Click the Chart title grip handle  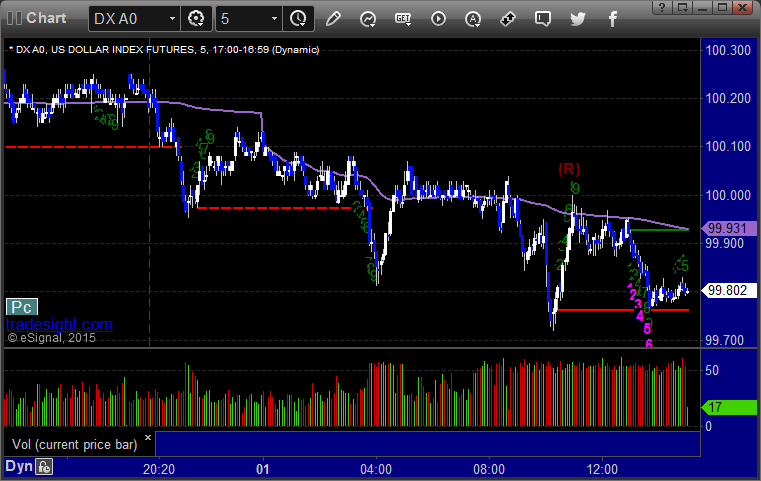[x=14, y=18]
